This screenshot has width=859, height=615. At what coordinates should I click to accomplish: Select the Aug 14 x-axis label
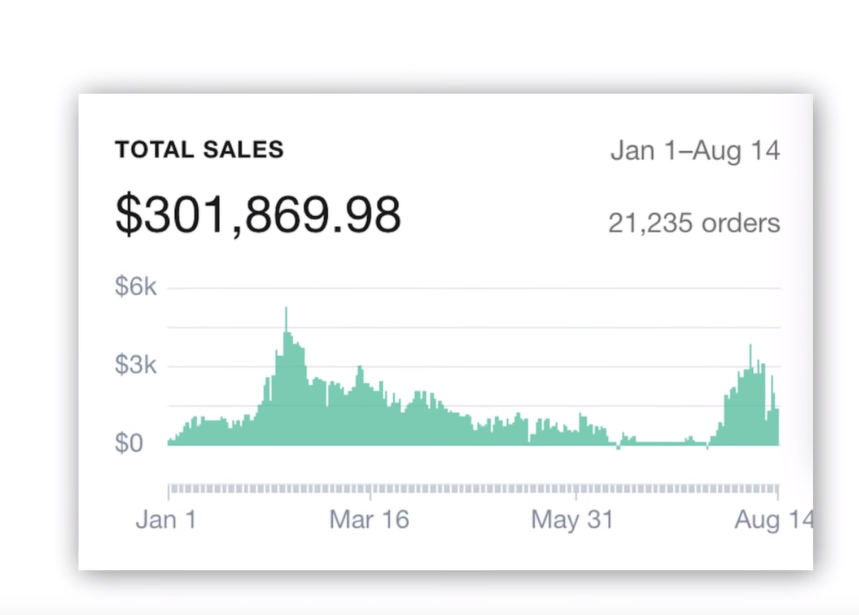pyautogui.click(x=772, y=520)
